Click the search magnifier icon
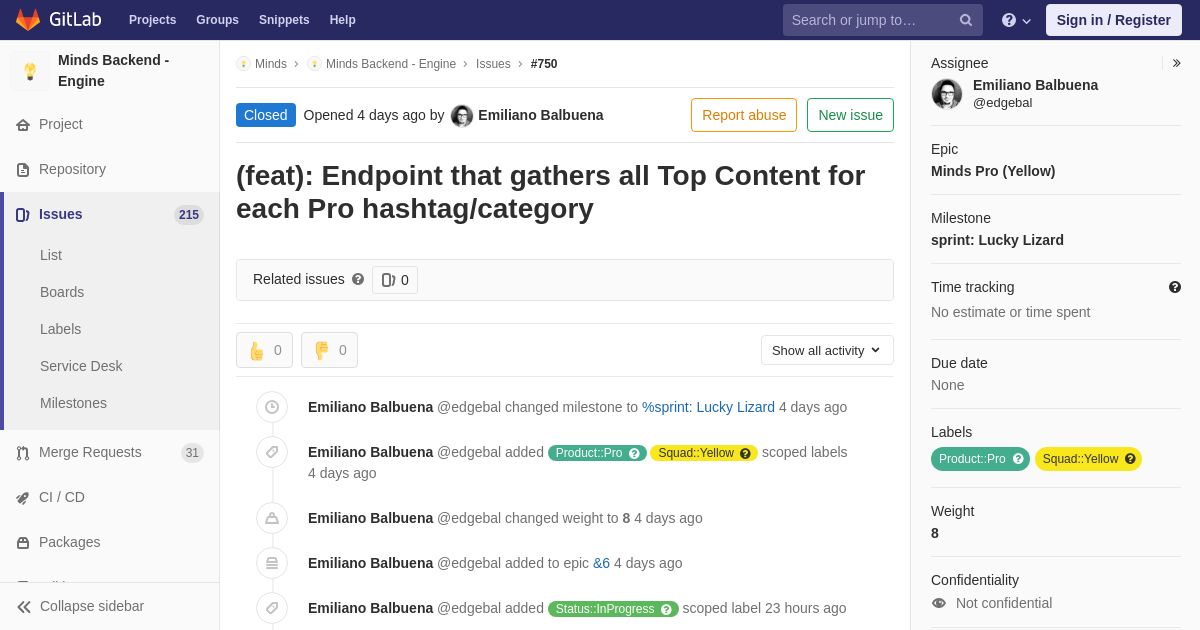 click(965, 20)
